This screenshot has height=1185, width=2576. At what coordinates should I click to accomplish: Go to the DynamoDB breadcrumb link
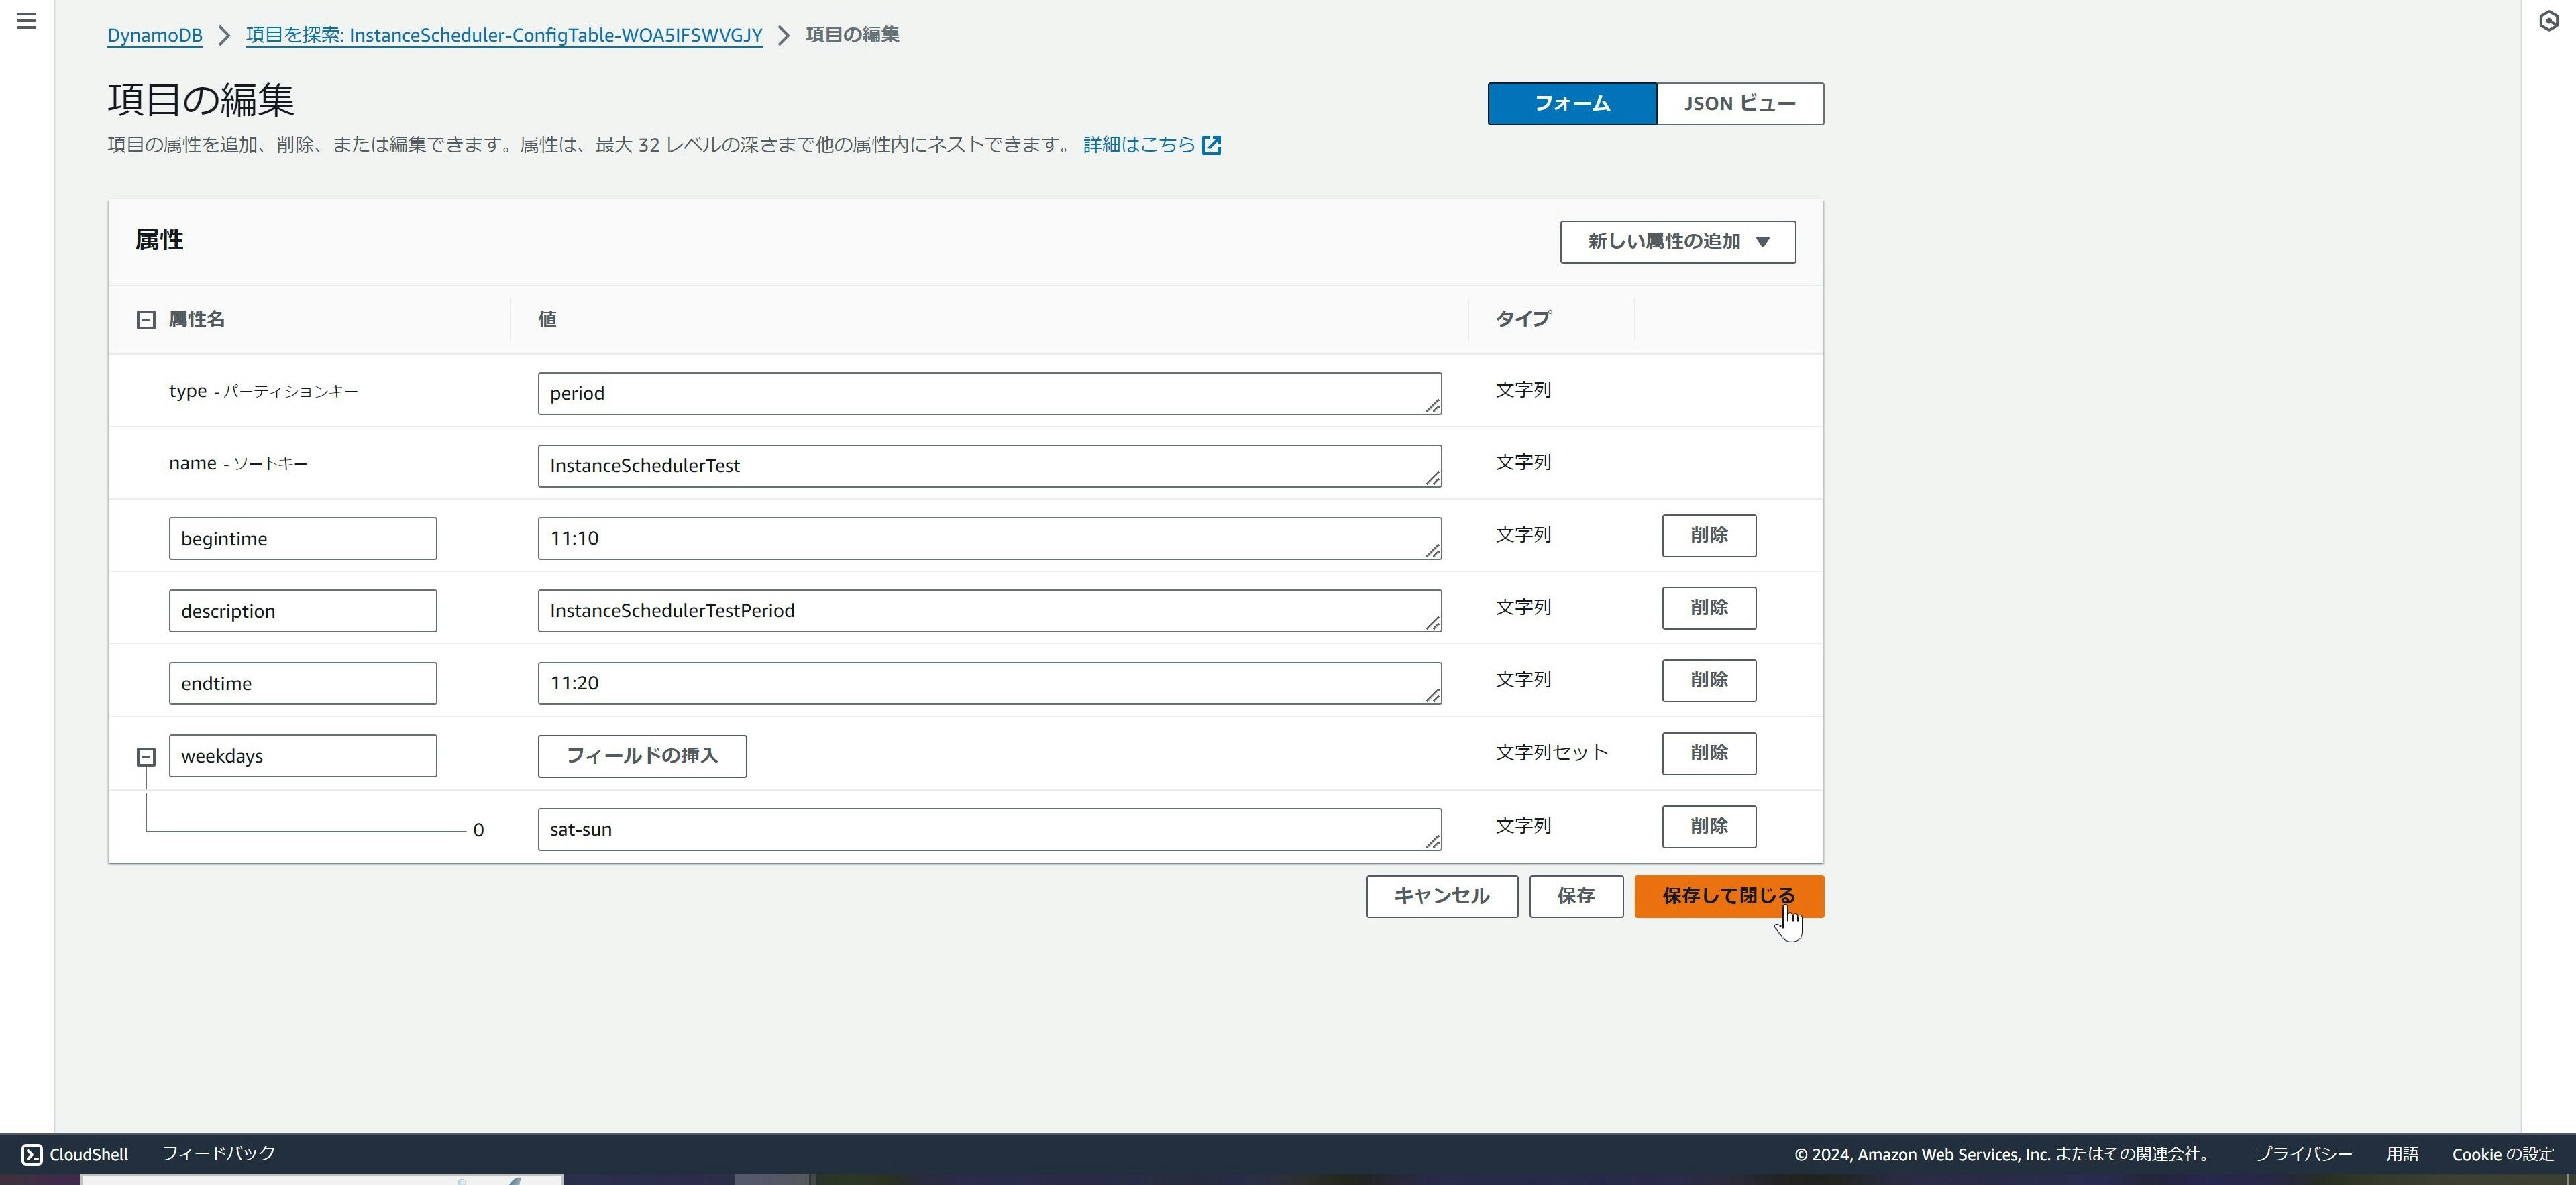[x=155, y=36]
